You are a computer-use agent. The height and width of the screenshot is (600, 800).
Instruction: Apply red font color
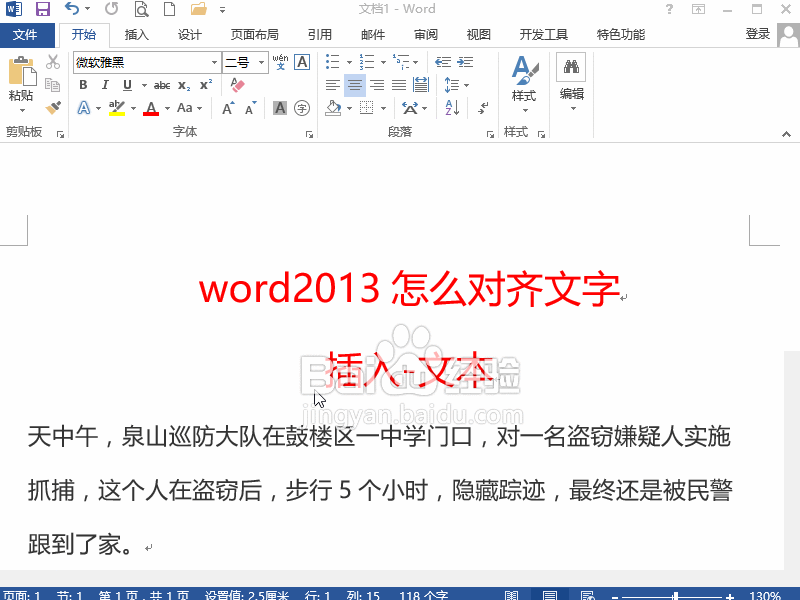pyautogui.click(x=151, y=108)
